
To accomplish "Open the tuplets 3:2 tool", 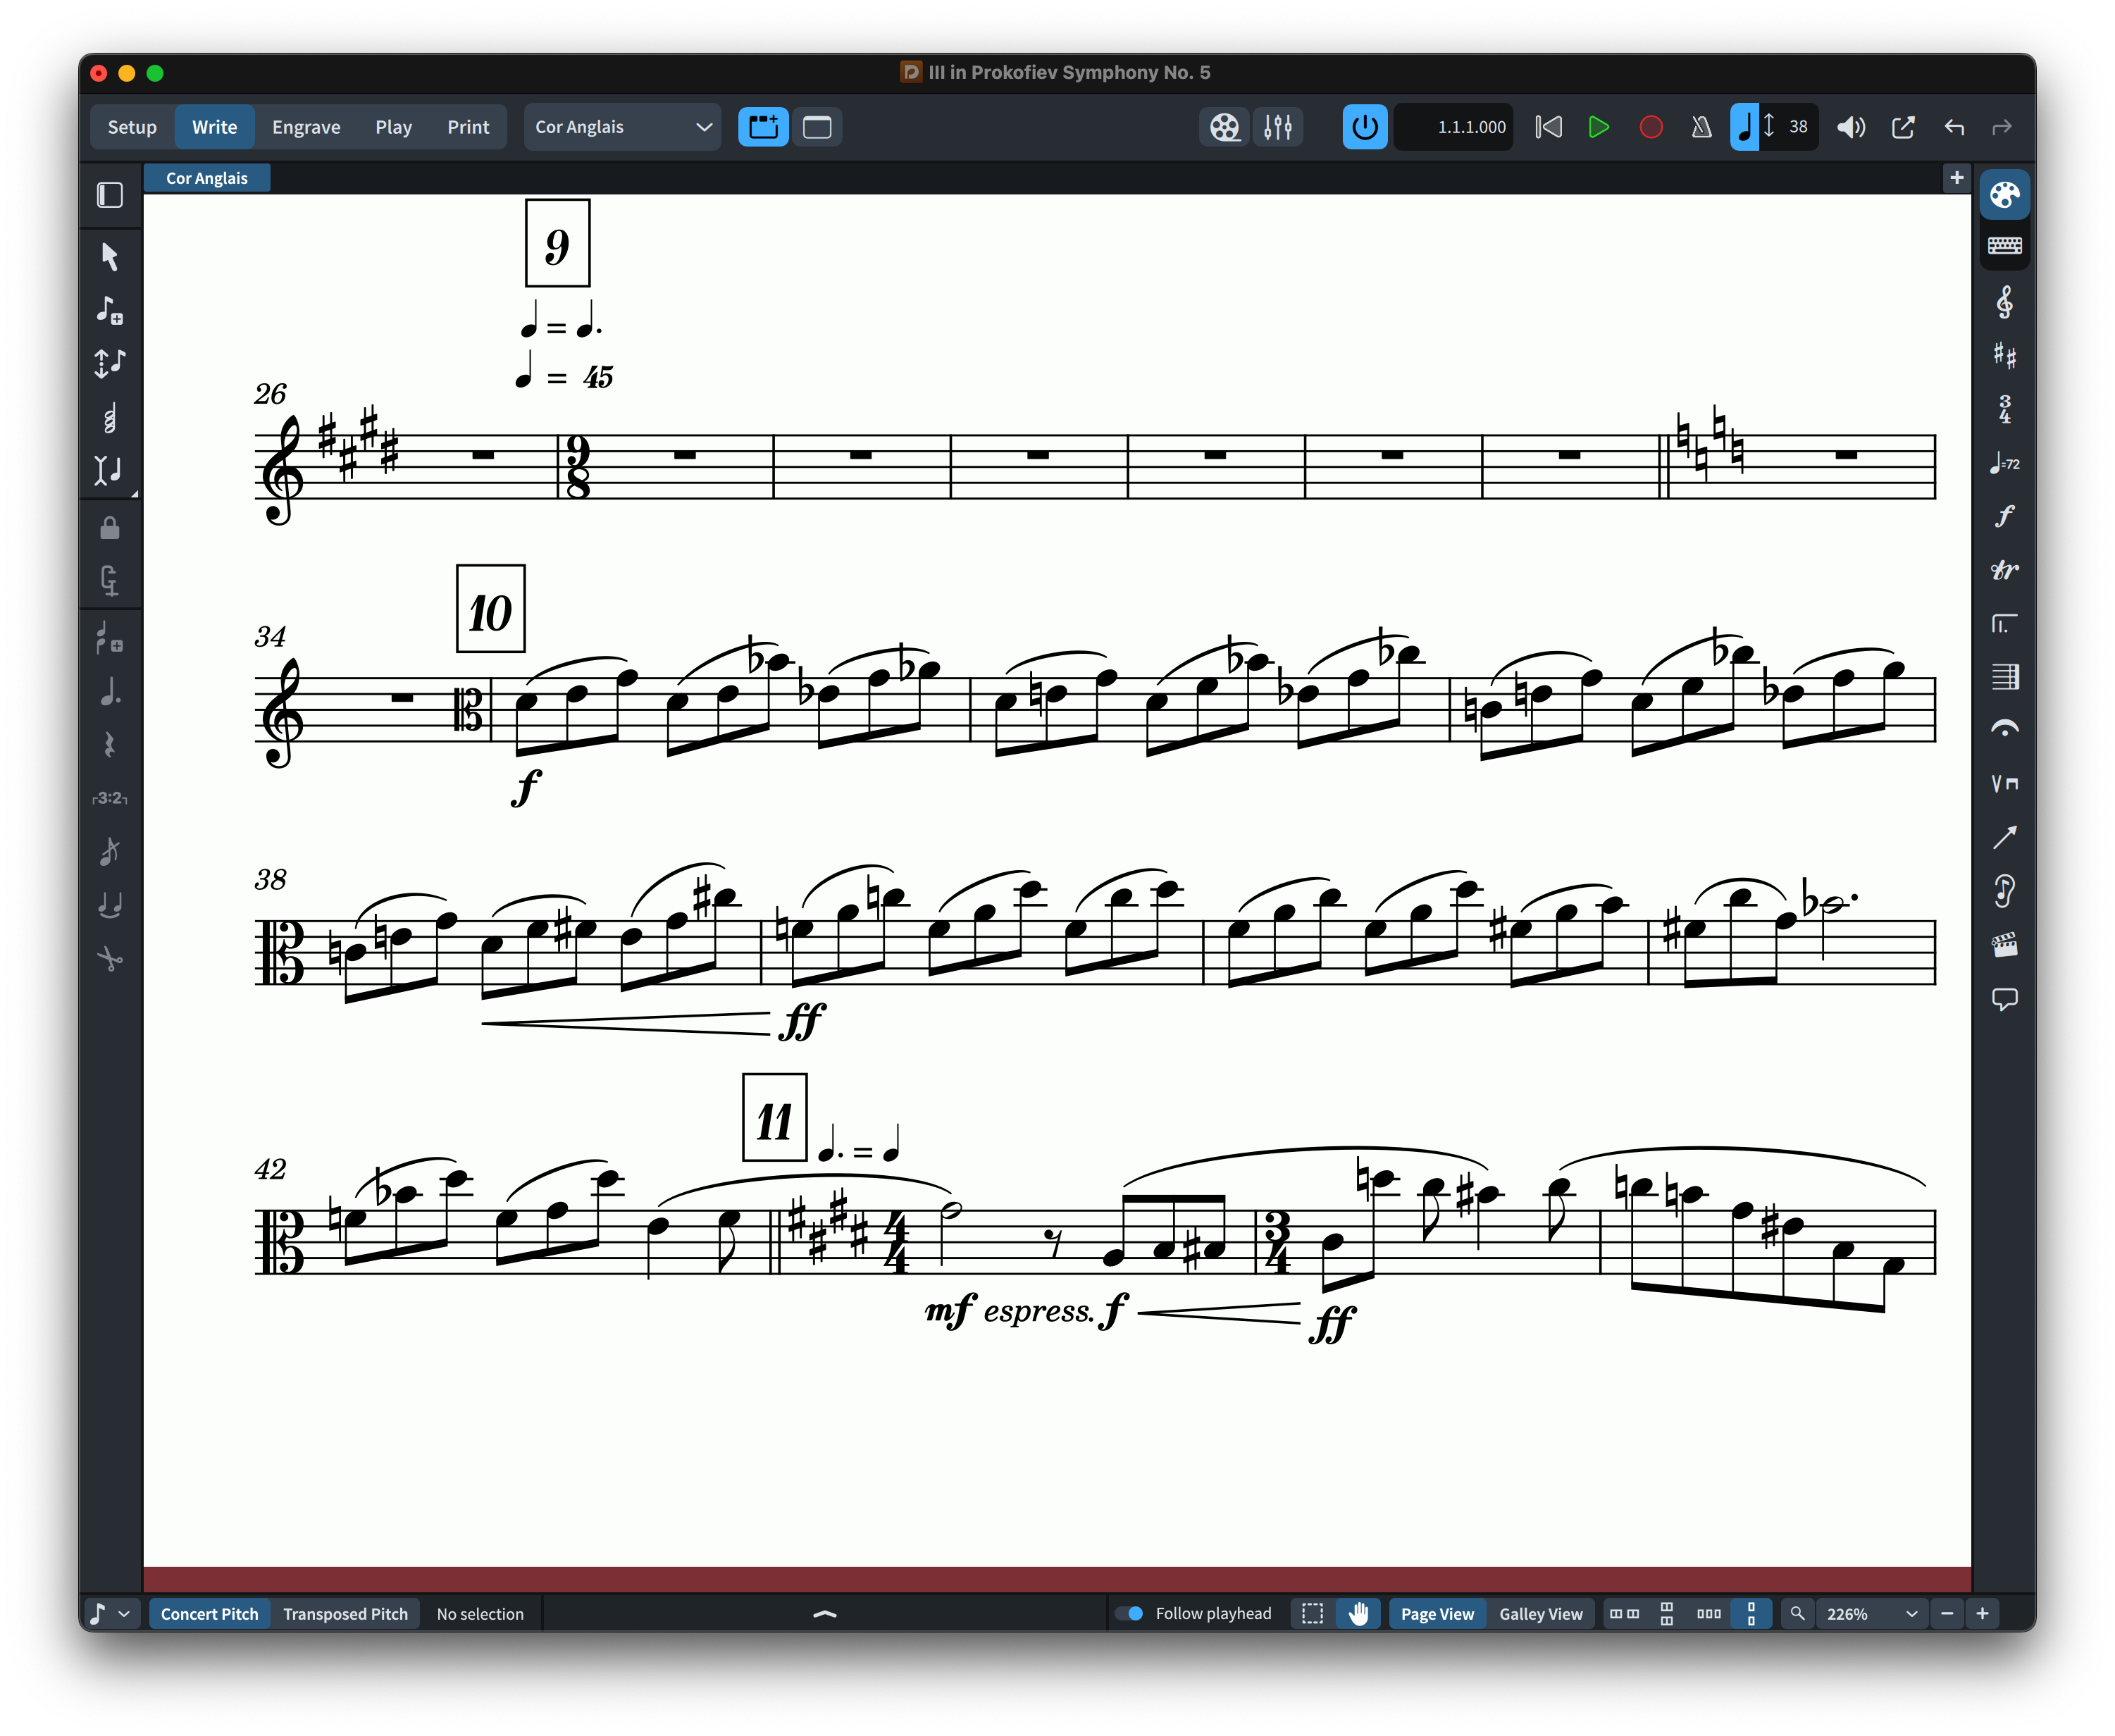I will pyautogui.click(x=110, y=798).
